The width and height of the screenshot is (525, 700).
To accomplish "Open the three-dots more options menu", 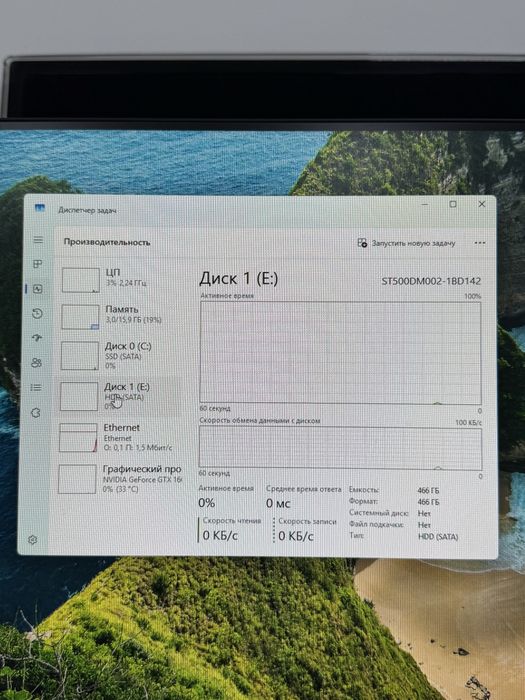I will point(479,243).
